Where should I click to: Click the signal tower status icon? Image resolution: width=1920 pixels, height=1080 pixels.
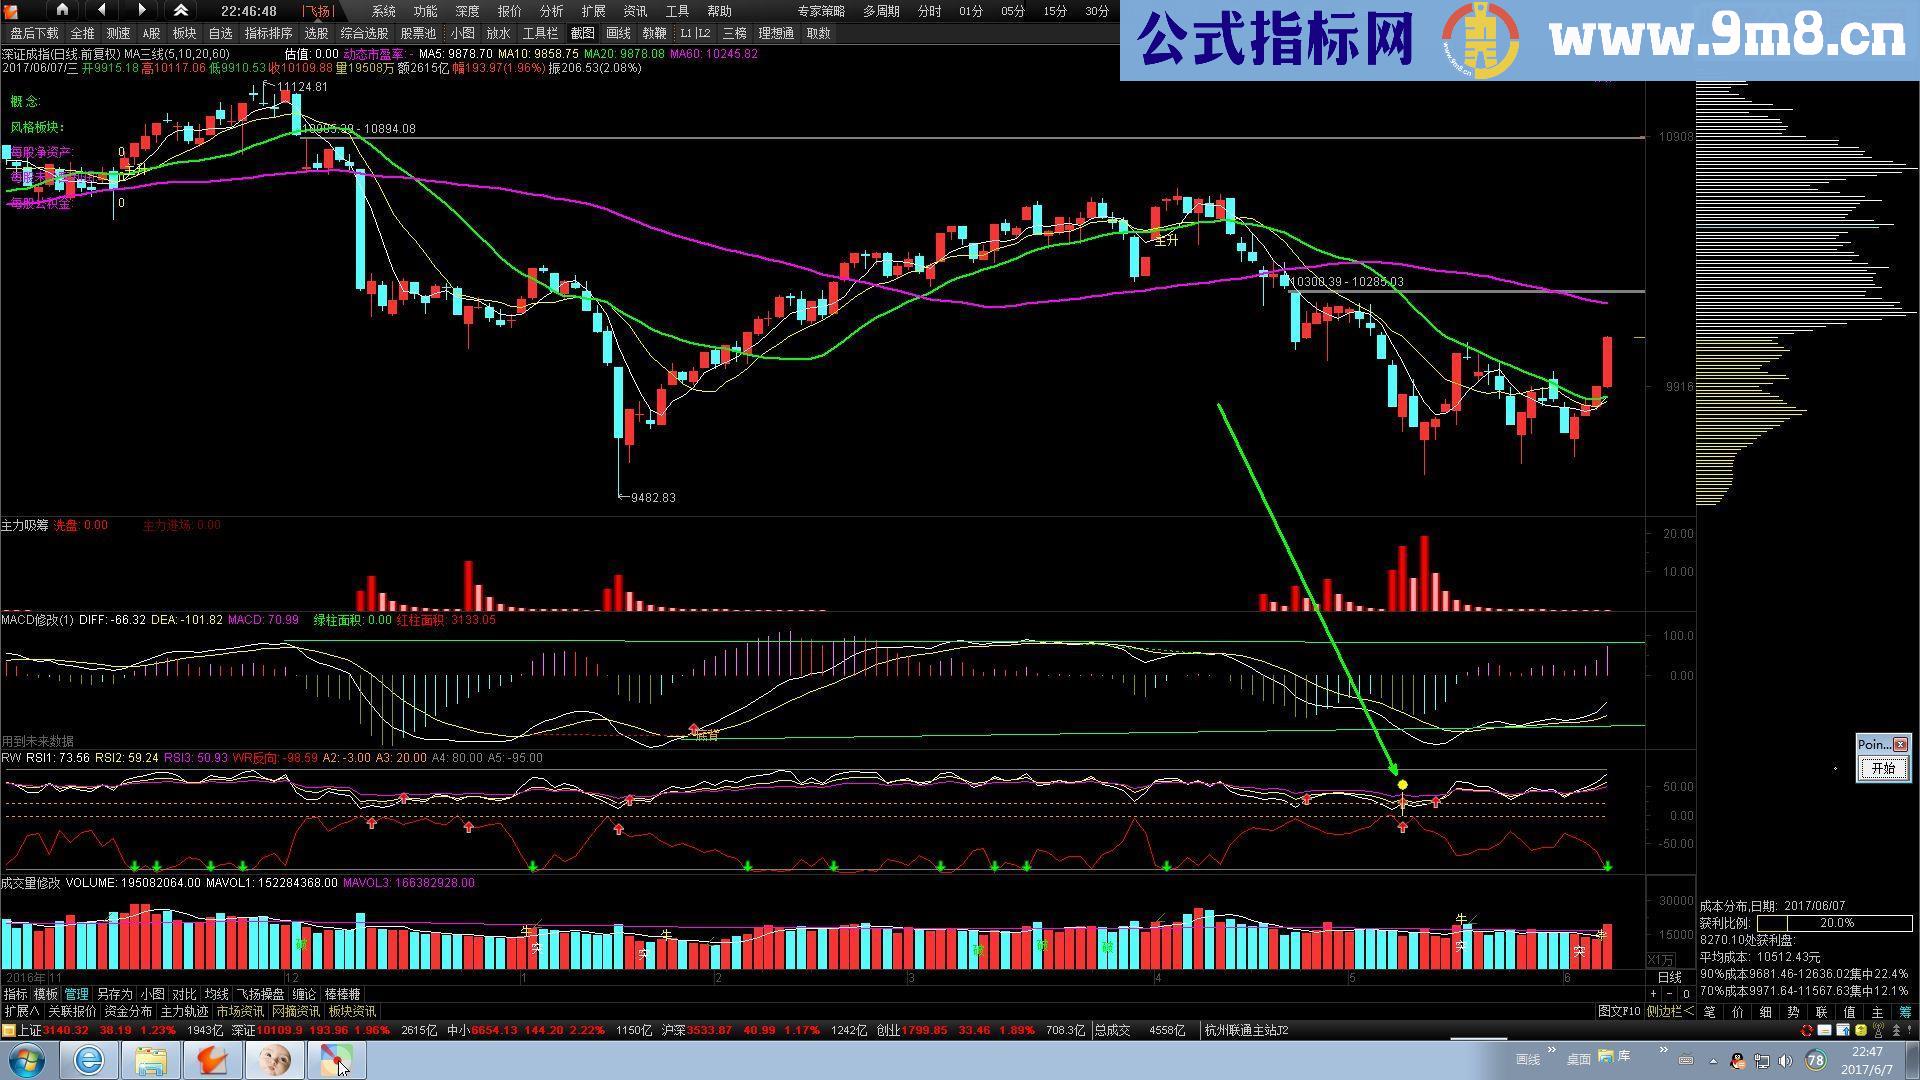1878,1030
